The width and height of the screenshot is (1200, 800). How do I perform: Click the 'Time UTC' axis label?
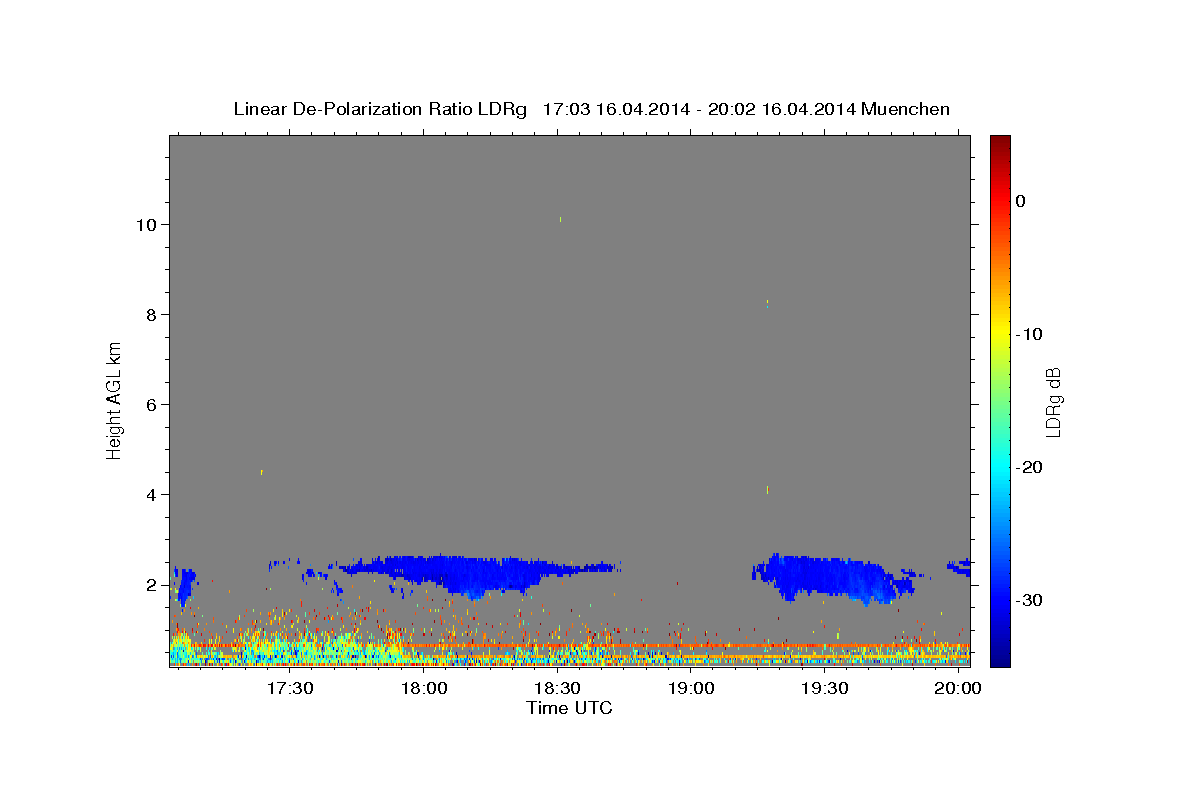point(569,708)
